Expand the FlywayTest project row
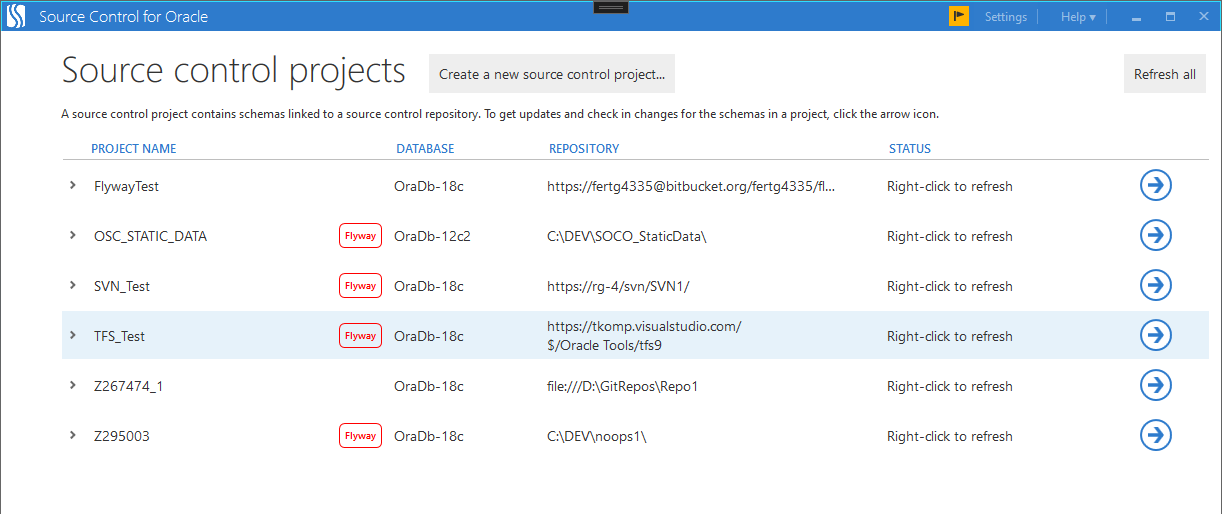1222x514 pixels. (x=73, y=186)
